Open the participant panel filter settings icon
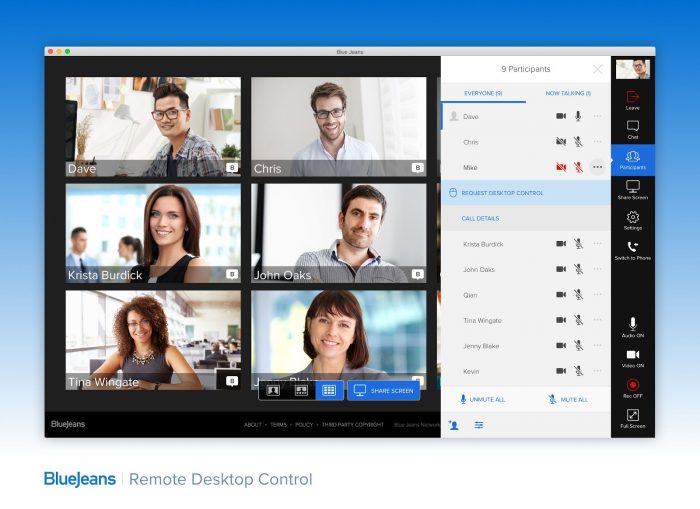 [x=479, y=425]
